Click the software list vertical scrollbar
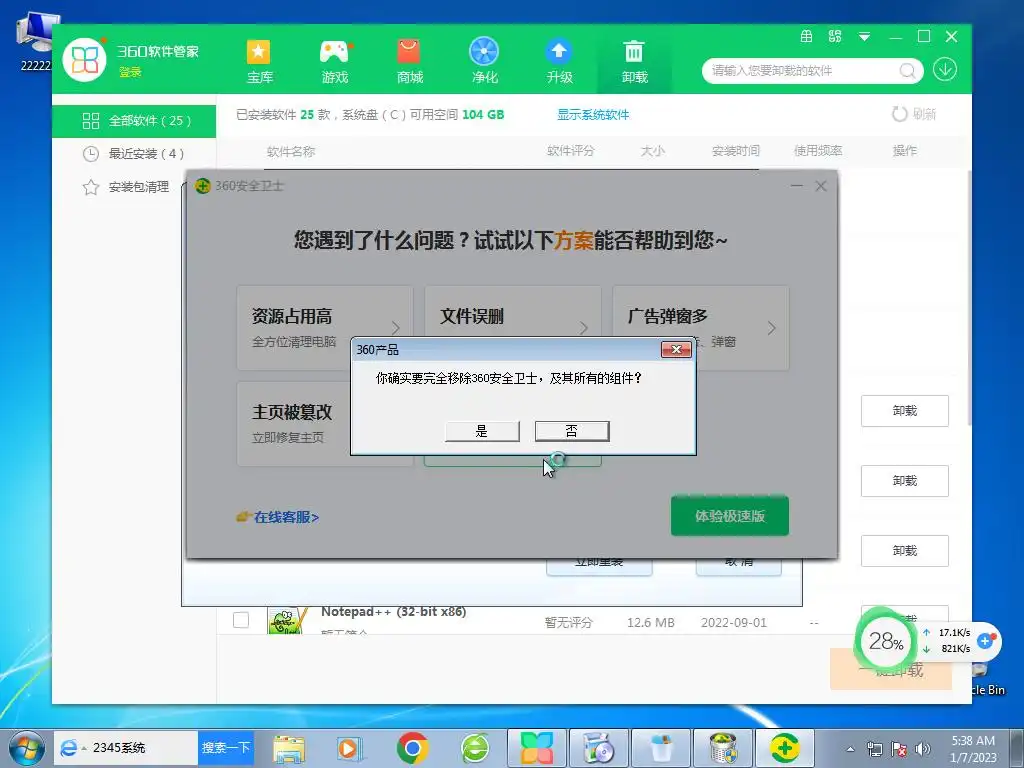 click(x=968, y=297)
